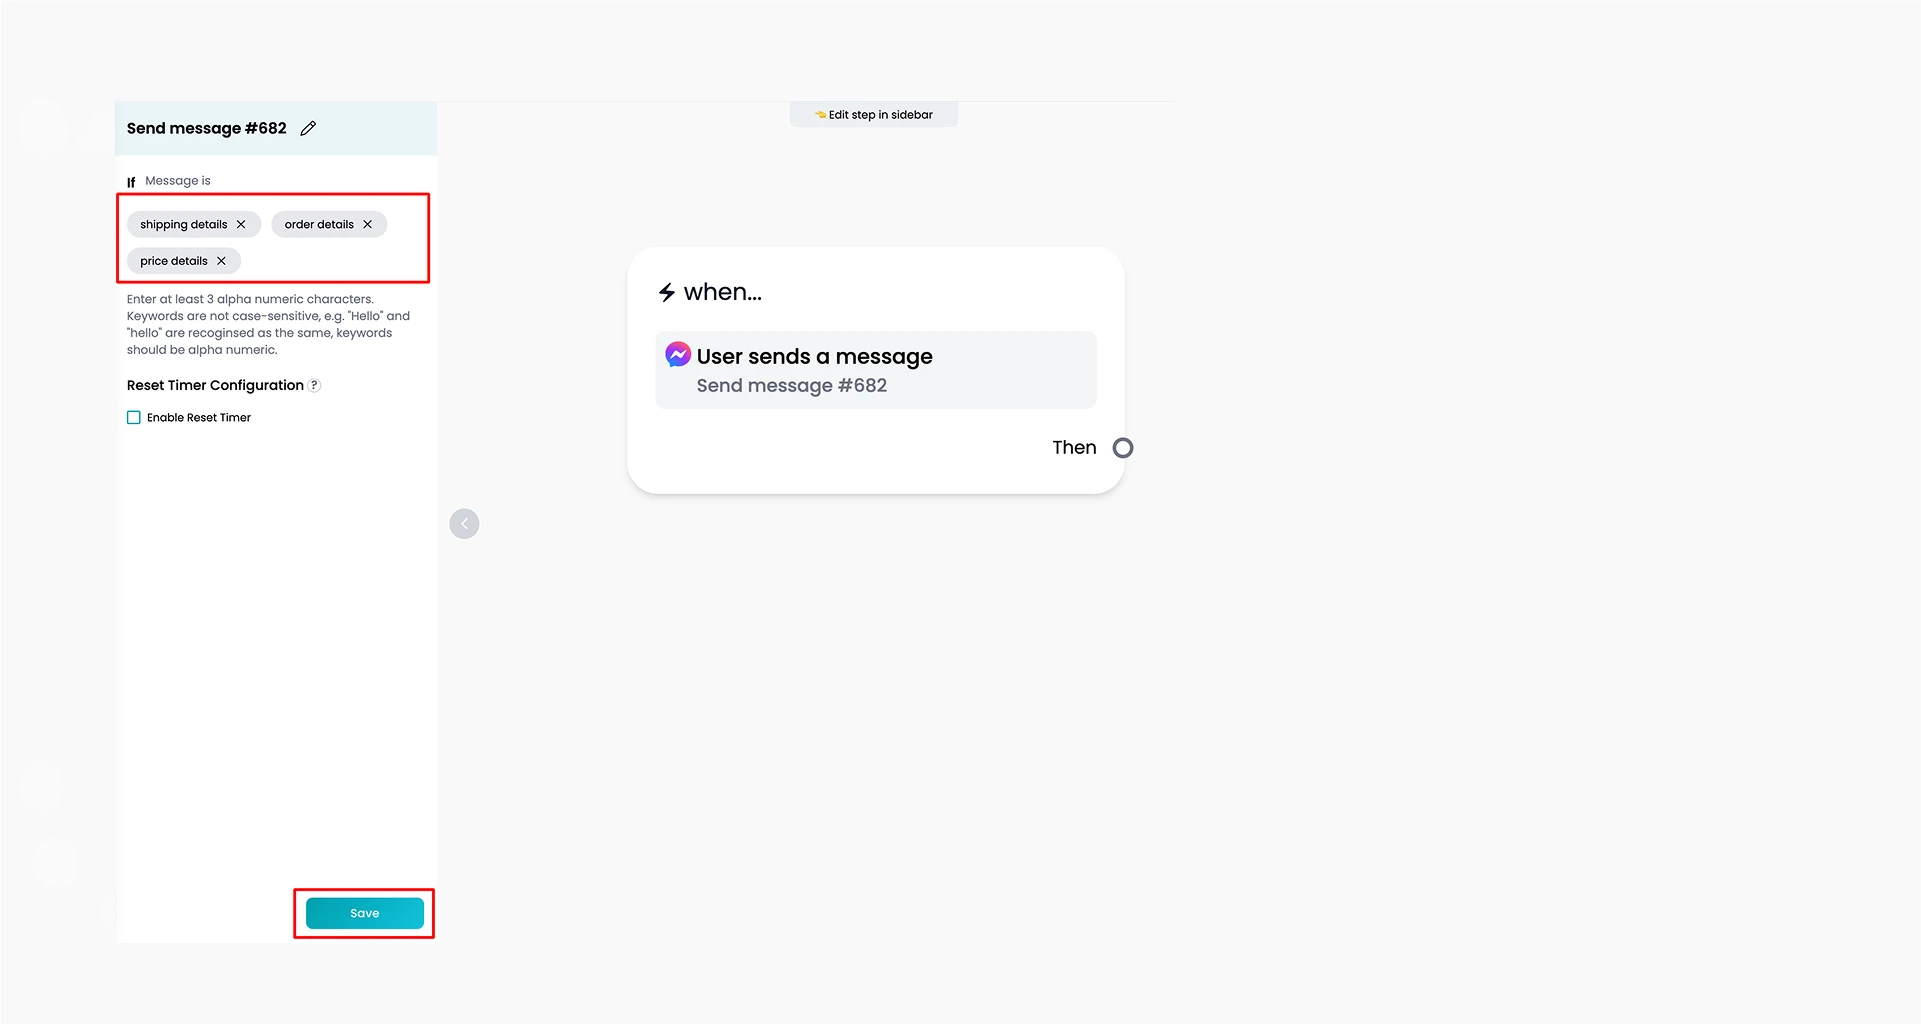Click the Send message #682 panel title
This screenshot has width=1921, height=1025.
[x=207, y=128]
